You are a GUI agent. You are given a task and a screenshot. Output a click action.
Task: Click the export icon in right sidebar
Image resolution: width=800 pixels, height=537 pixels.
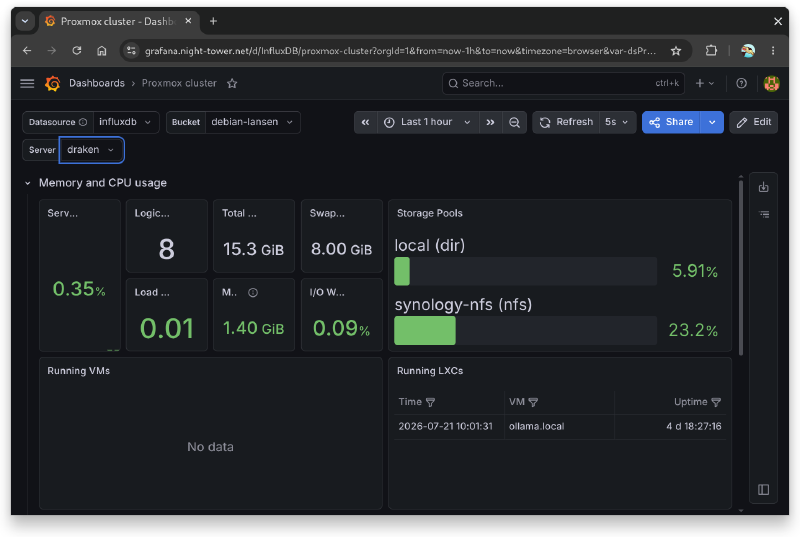tap(763, 187)
